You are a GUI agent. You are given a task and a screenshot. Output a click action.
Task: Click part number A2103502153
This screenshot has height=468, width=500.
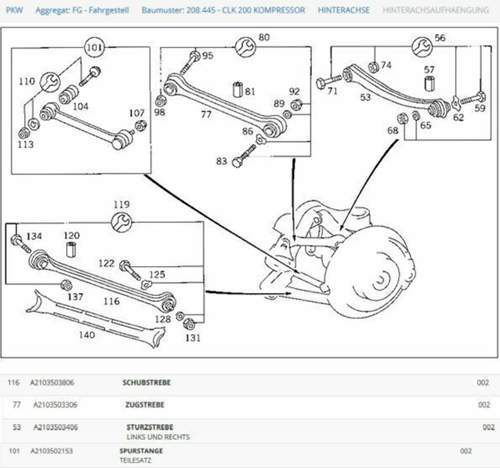pyautogui.click(x=52, y=451)
